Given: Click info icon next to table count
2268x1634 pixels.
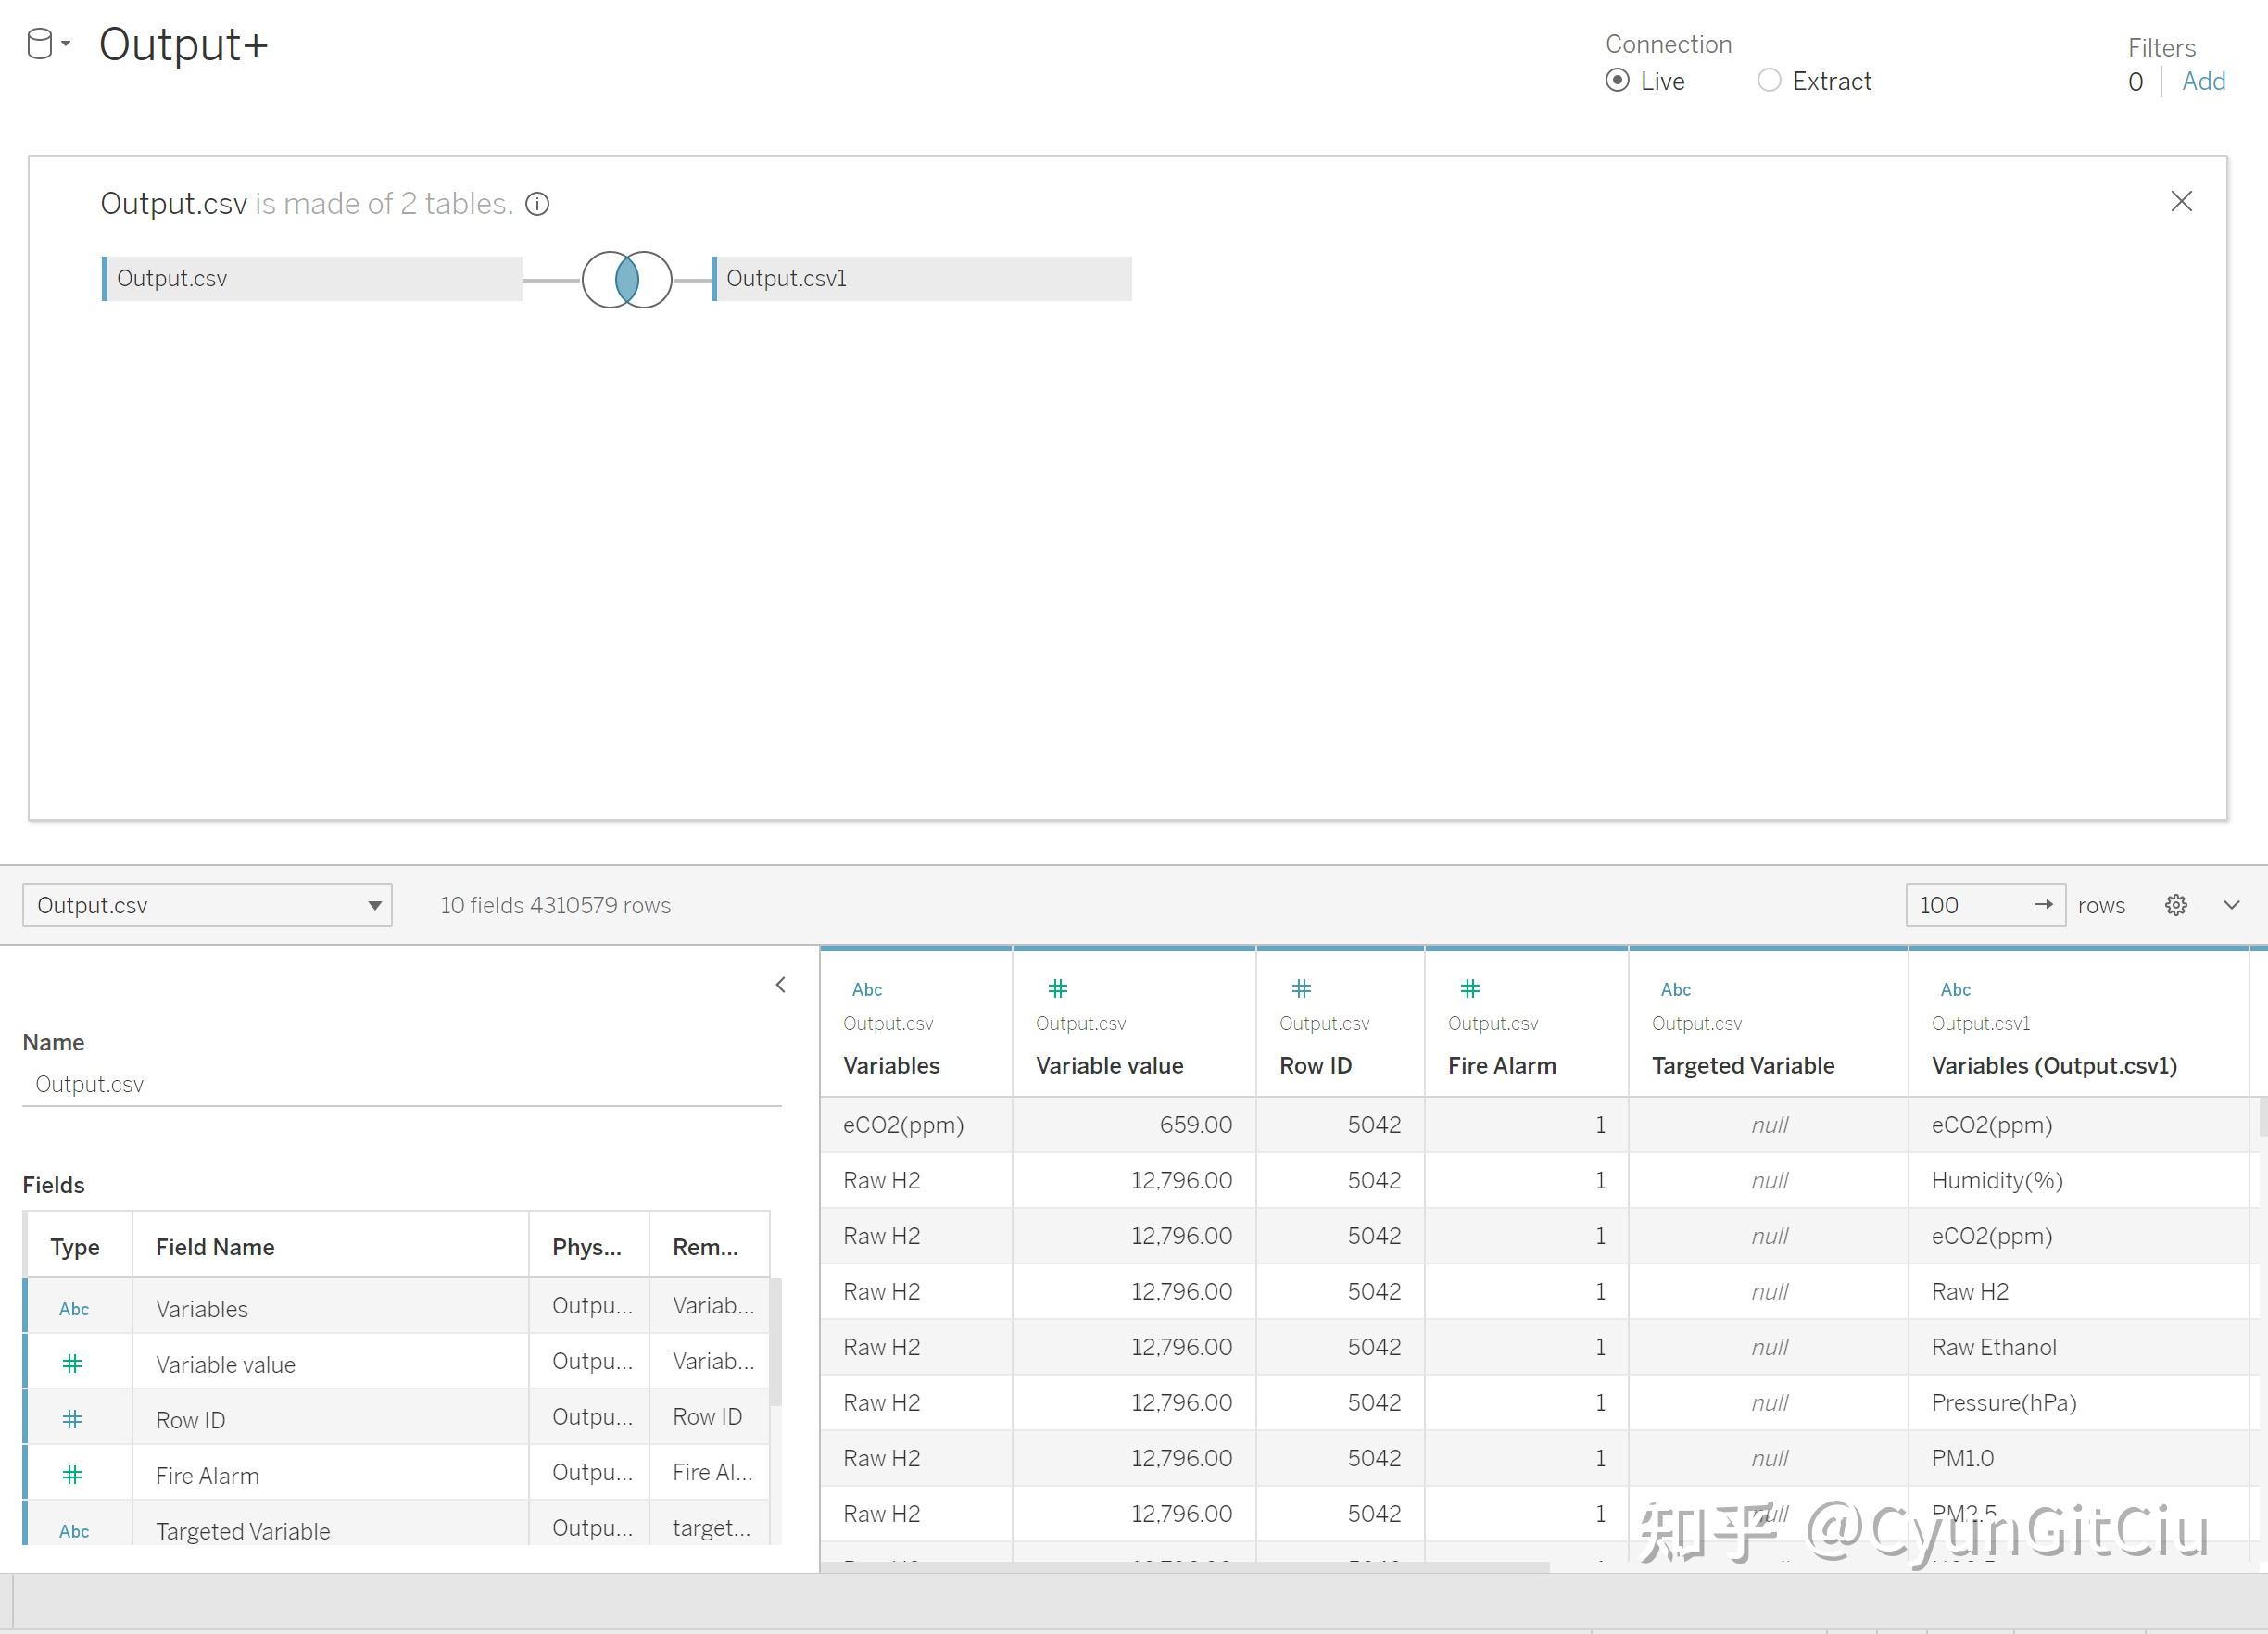Looking at the screenshot, I should [537, 204].
